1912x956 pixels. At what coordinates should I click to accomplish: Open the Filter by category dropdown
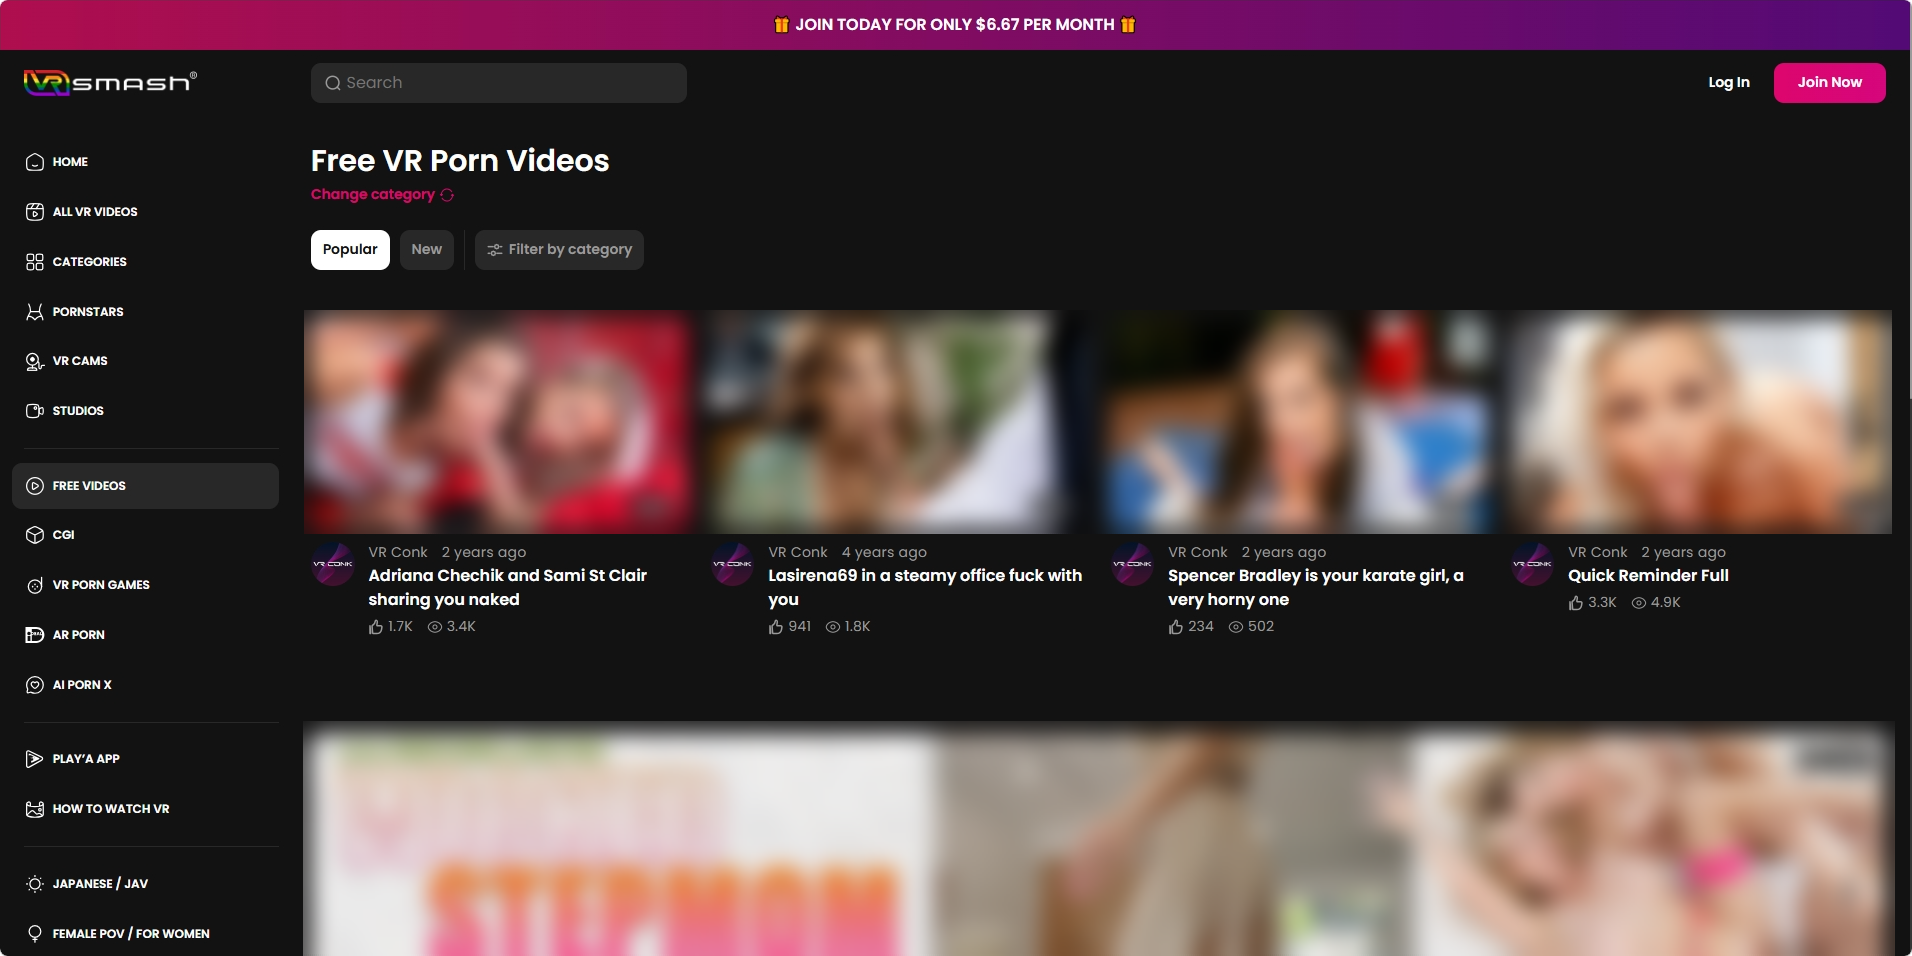pyautogui.click(x=559, y=250)
